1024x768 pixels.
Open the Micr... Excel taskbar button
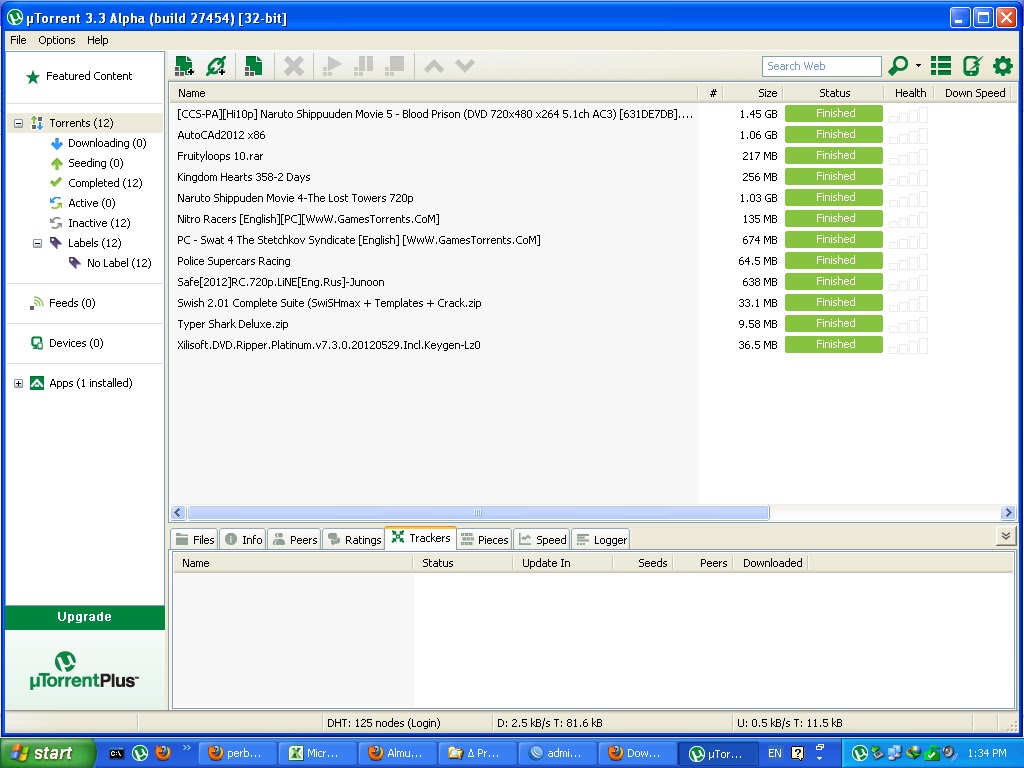click(317, 753)
